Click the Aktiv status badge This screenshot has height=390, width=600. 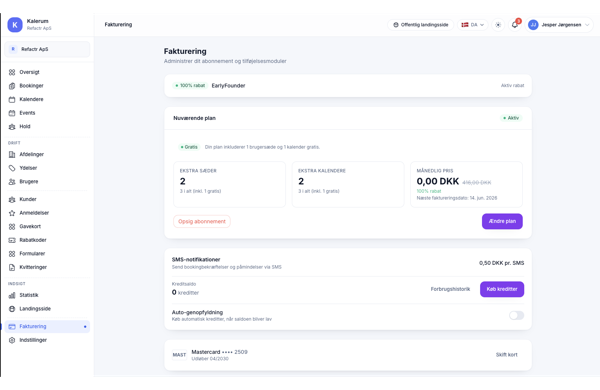[511, 118]
